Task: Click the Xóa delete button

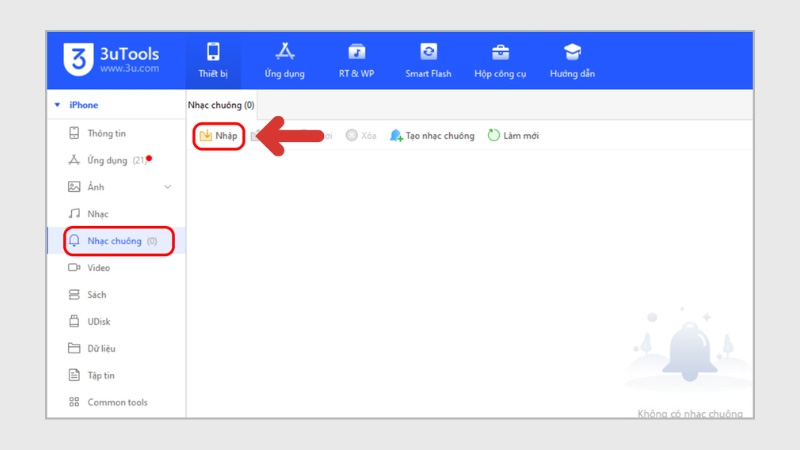Action: click(360, 135)
